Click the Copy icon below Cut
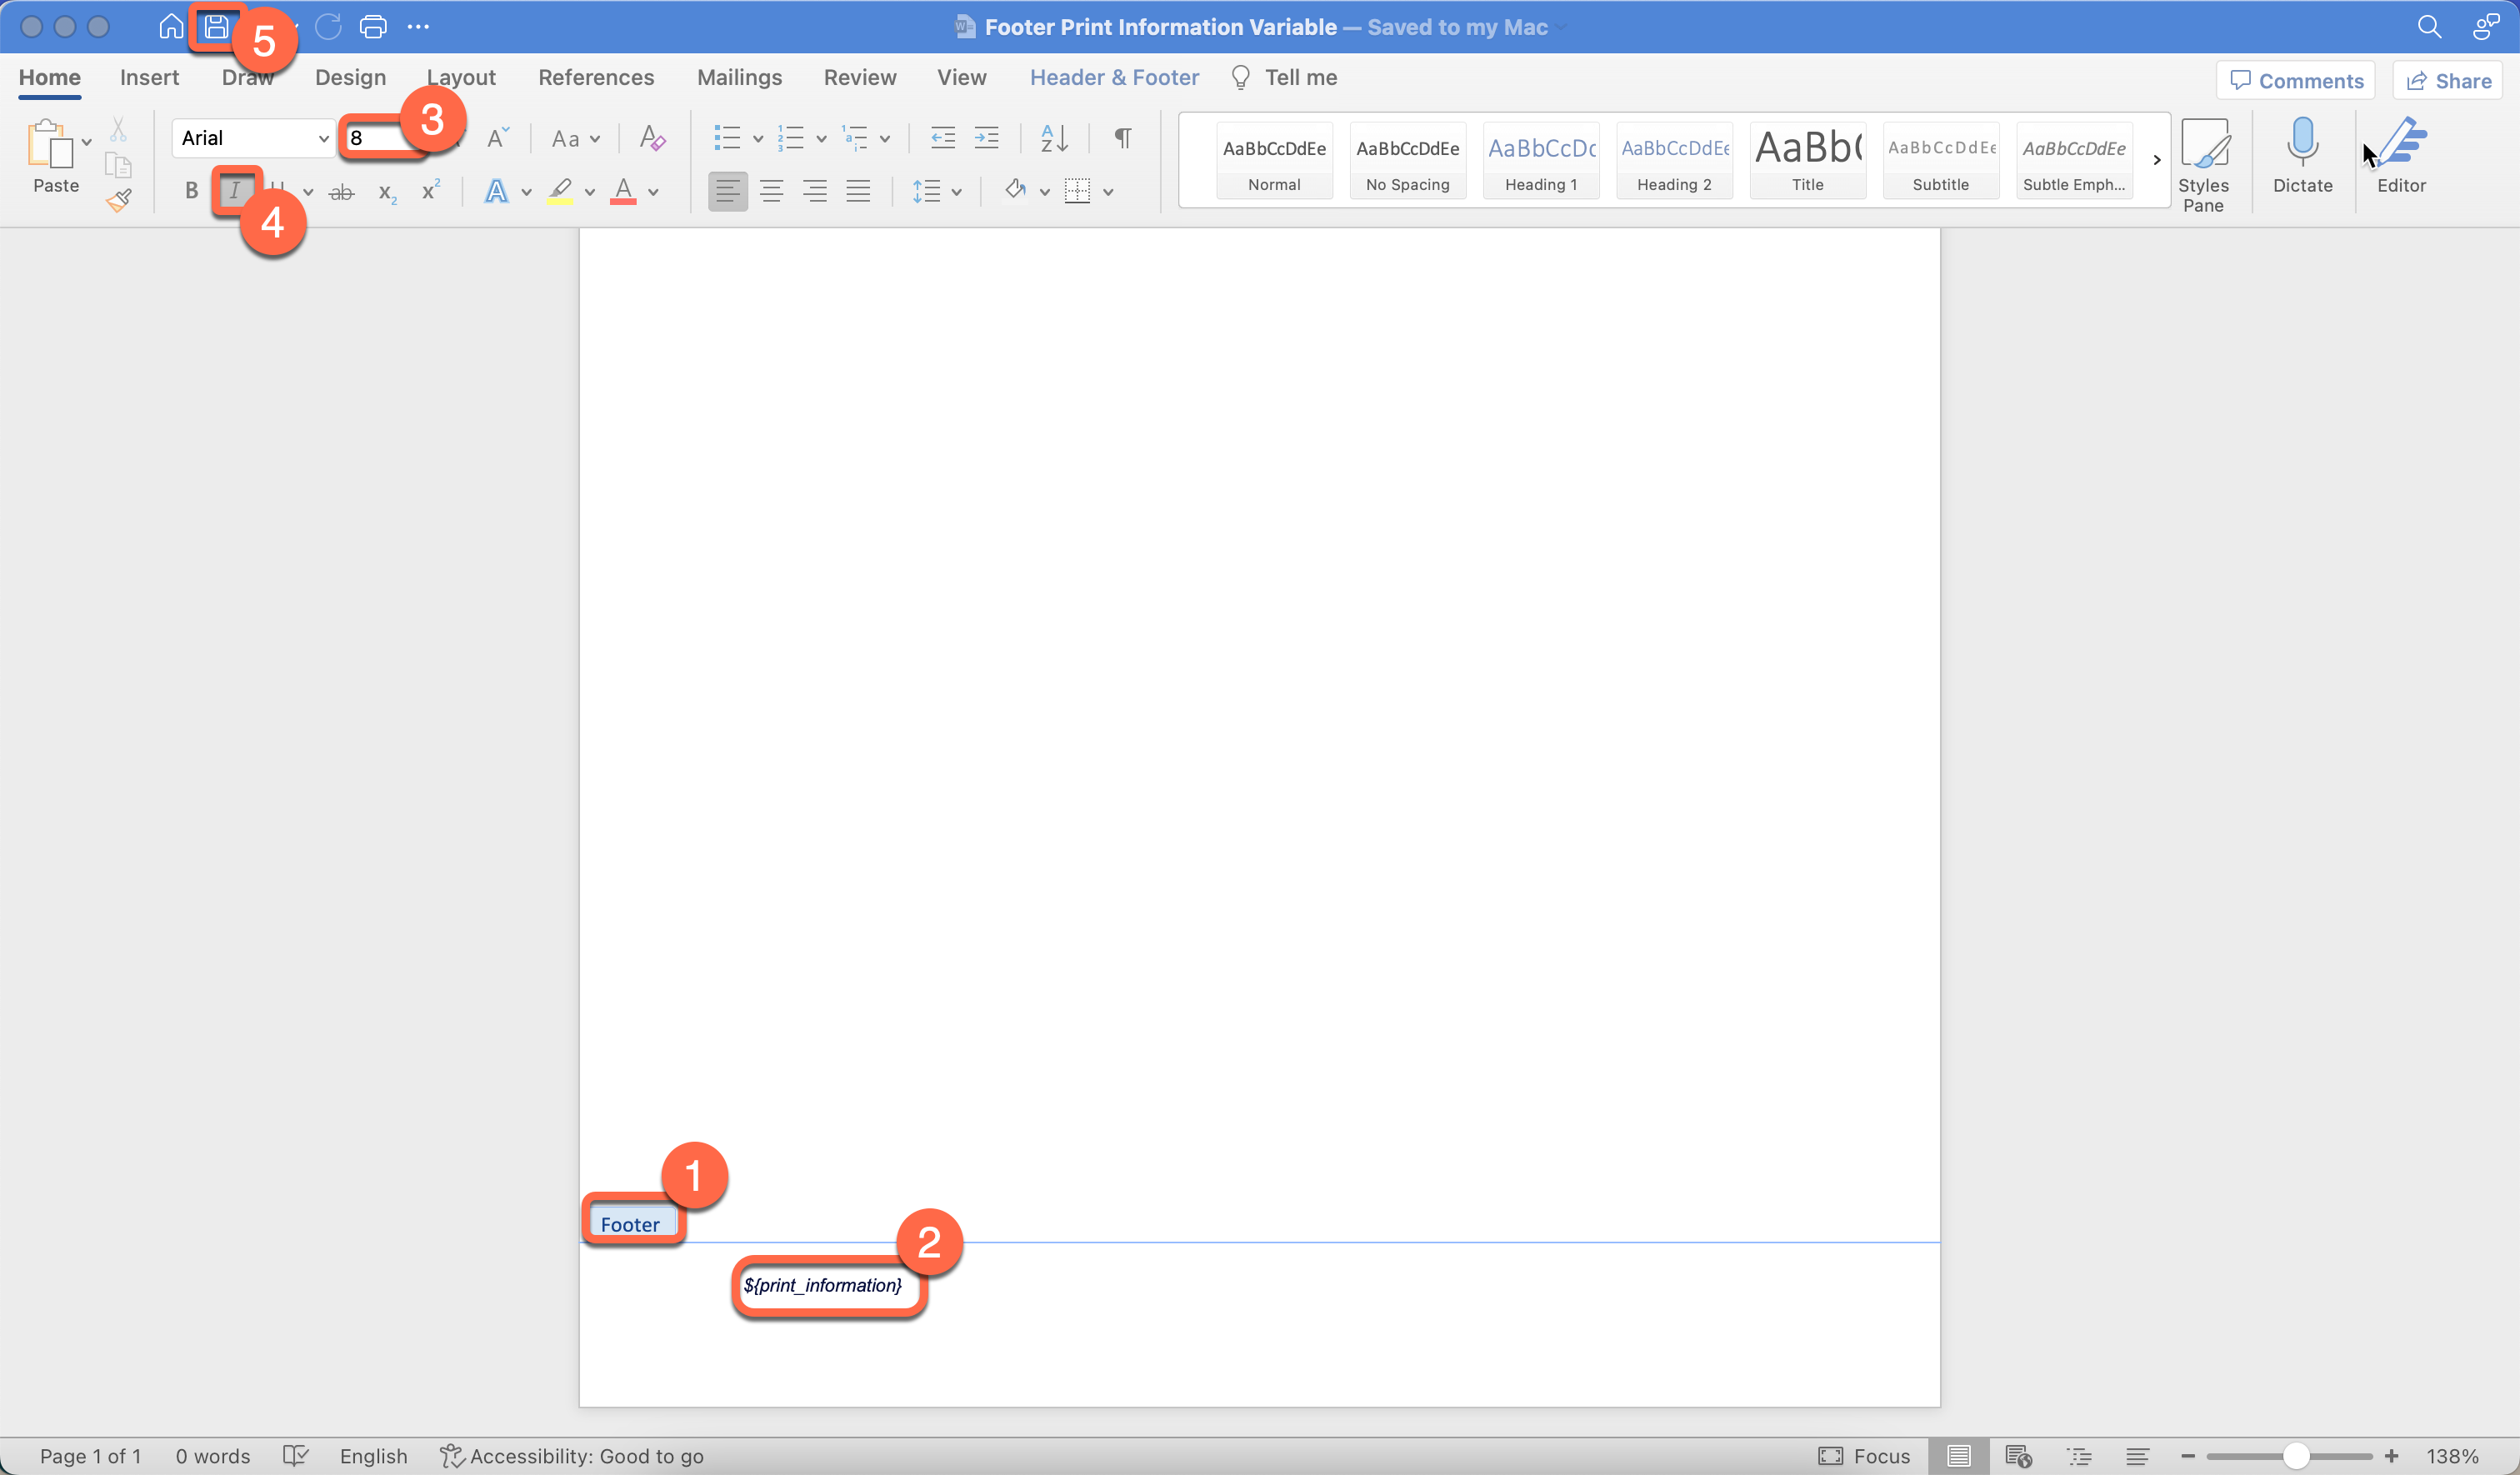The height and width of the screenshot is (1475, 2520). [118, 165]
